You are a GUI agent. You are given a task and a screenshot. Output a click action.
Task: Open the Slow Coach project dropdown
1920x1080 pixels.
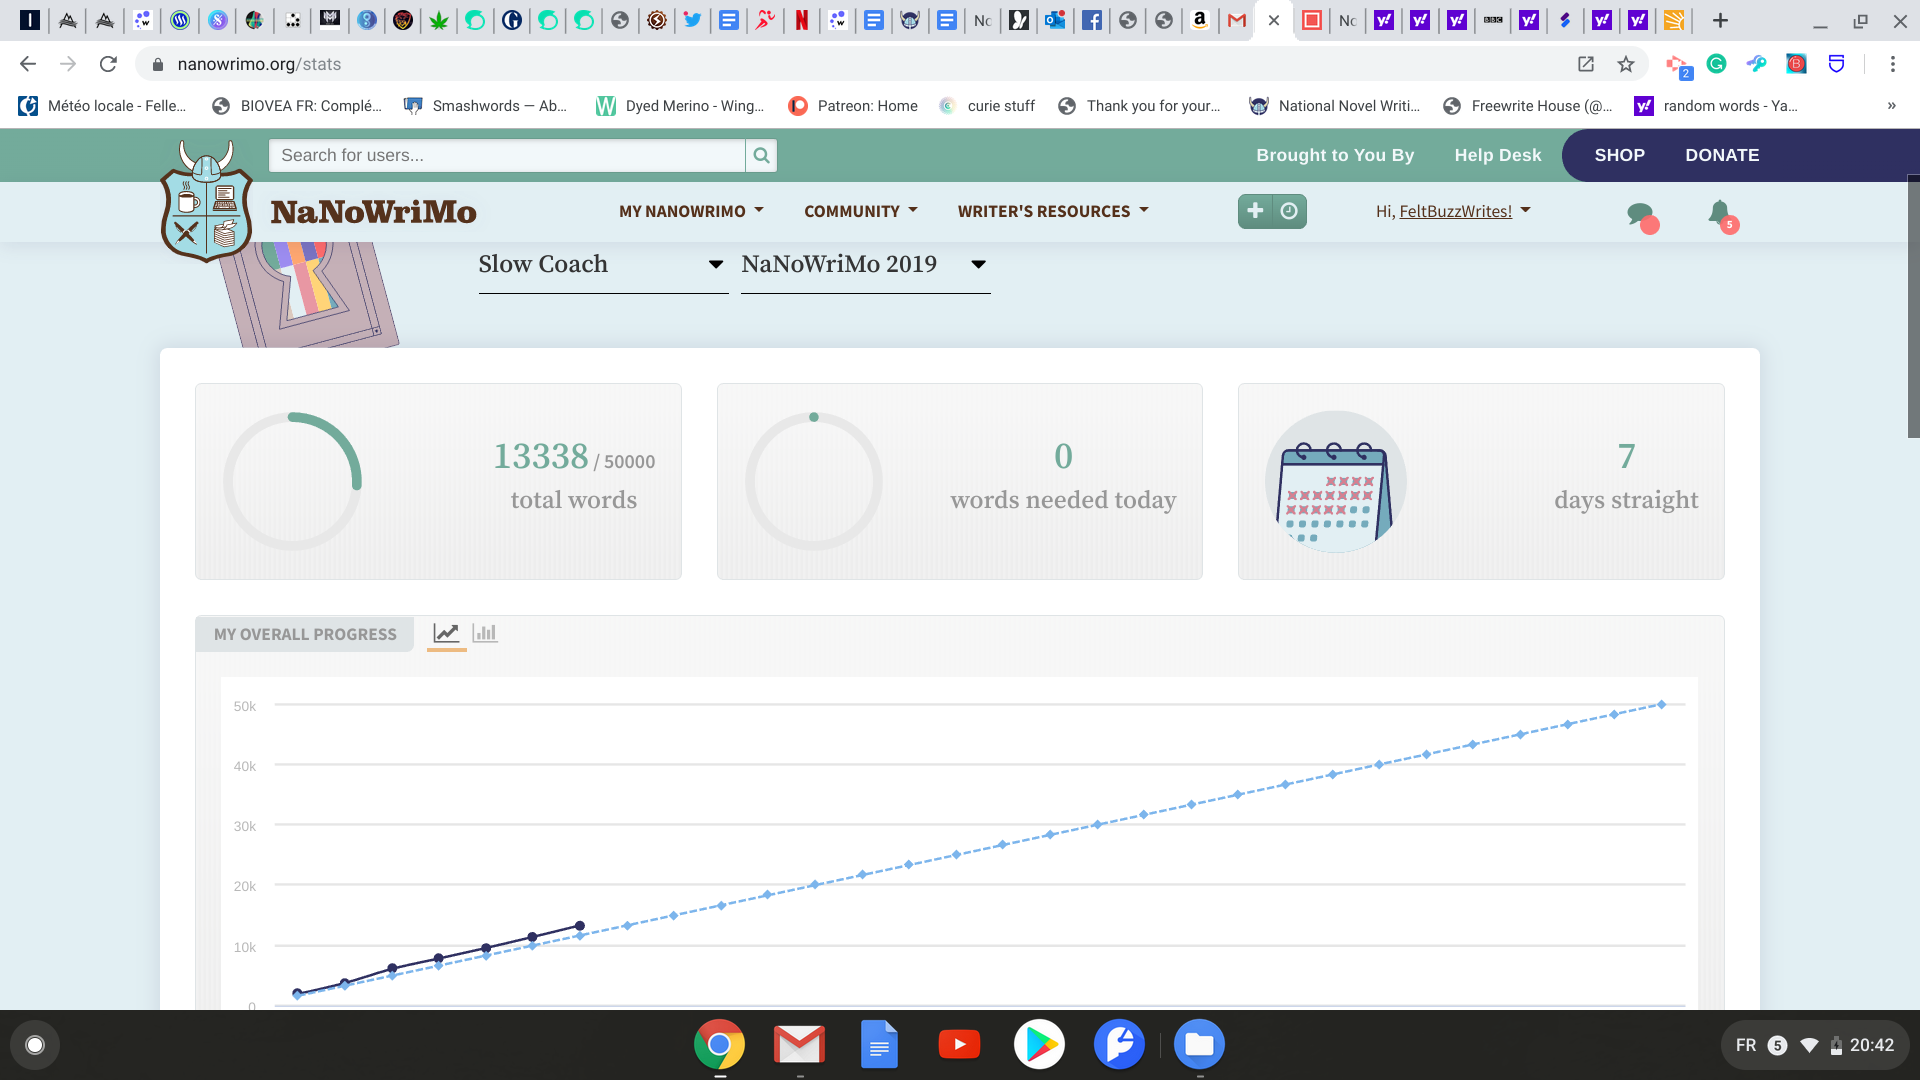pyautogui.click(x=603, y=265)
